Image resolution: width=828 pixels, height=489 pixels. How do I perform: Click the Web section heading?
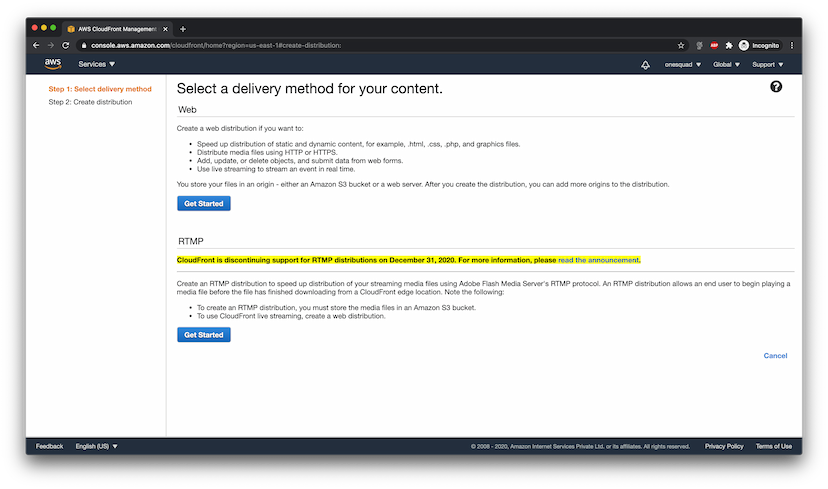tap(187, 110)
